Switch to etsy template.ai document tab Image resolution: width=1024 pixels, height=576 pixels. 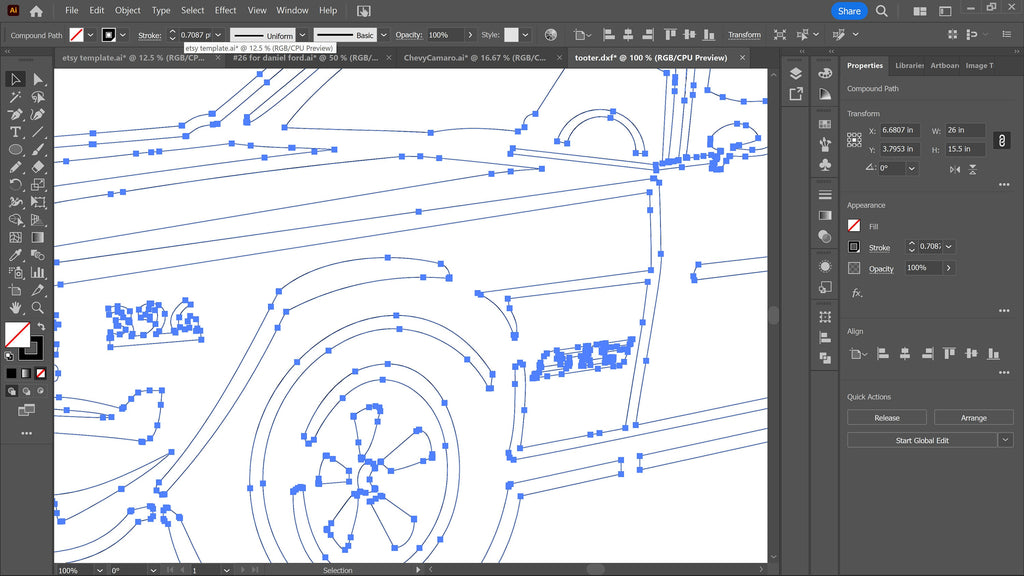pos(133,57)
